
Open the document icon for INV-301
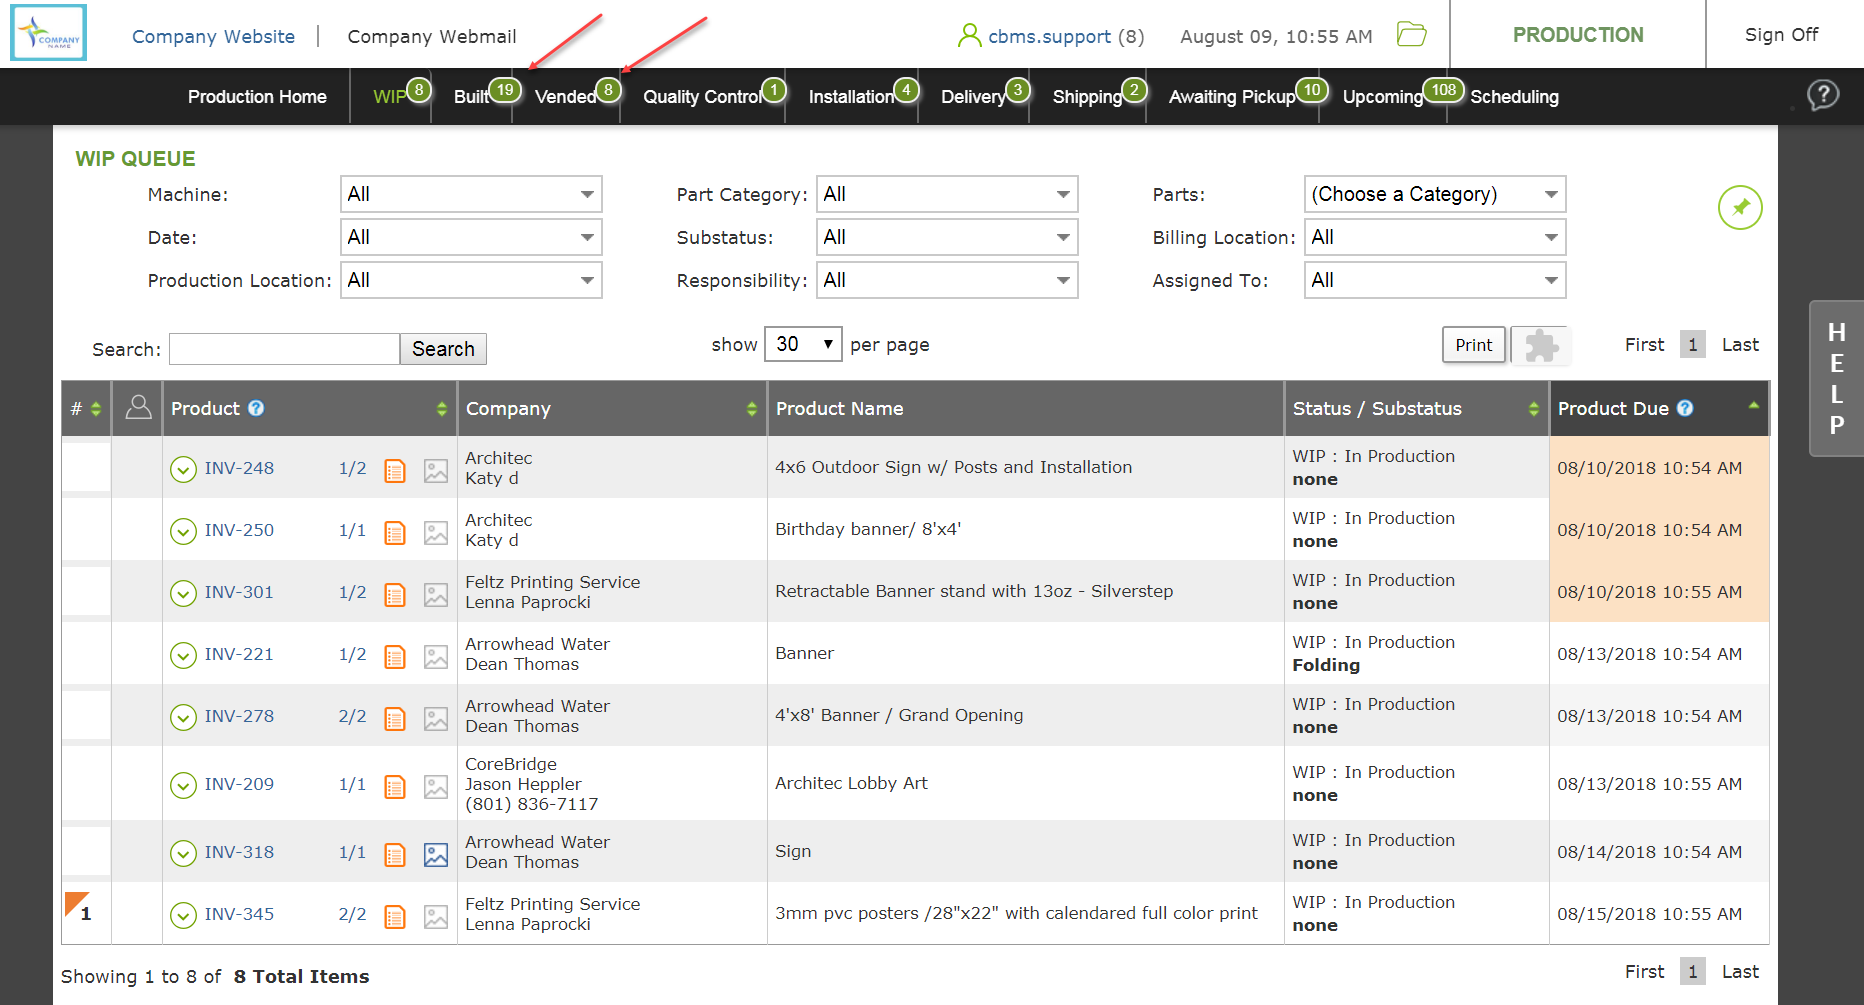(395, 594)
